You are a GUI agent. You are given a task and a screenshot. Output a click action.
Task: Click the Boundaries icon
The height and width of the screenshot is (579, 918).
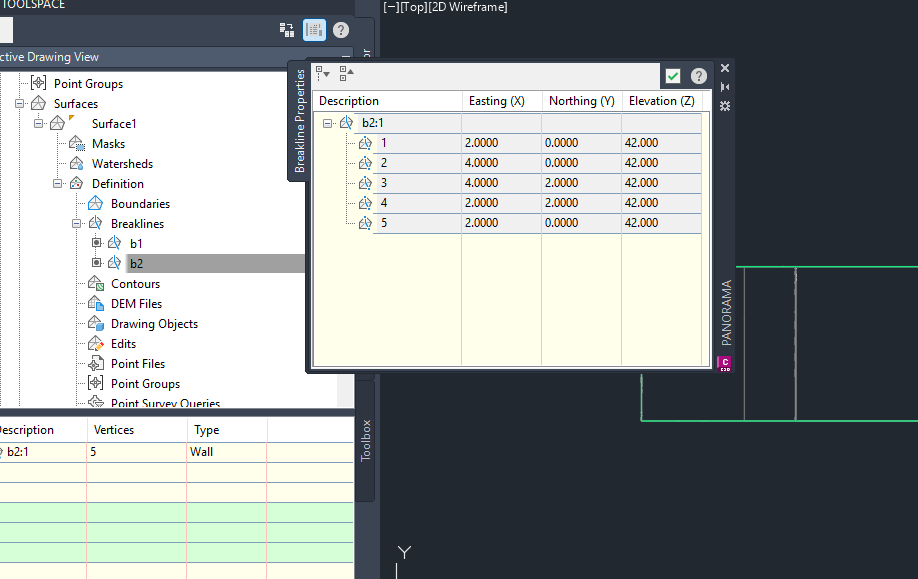95,203
